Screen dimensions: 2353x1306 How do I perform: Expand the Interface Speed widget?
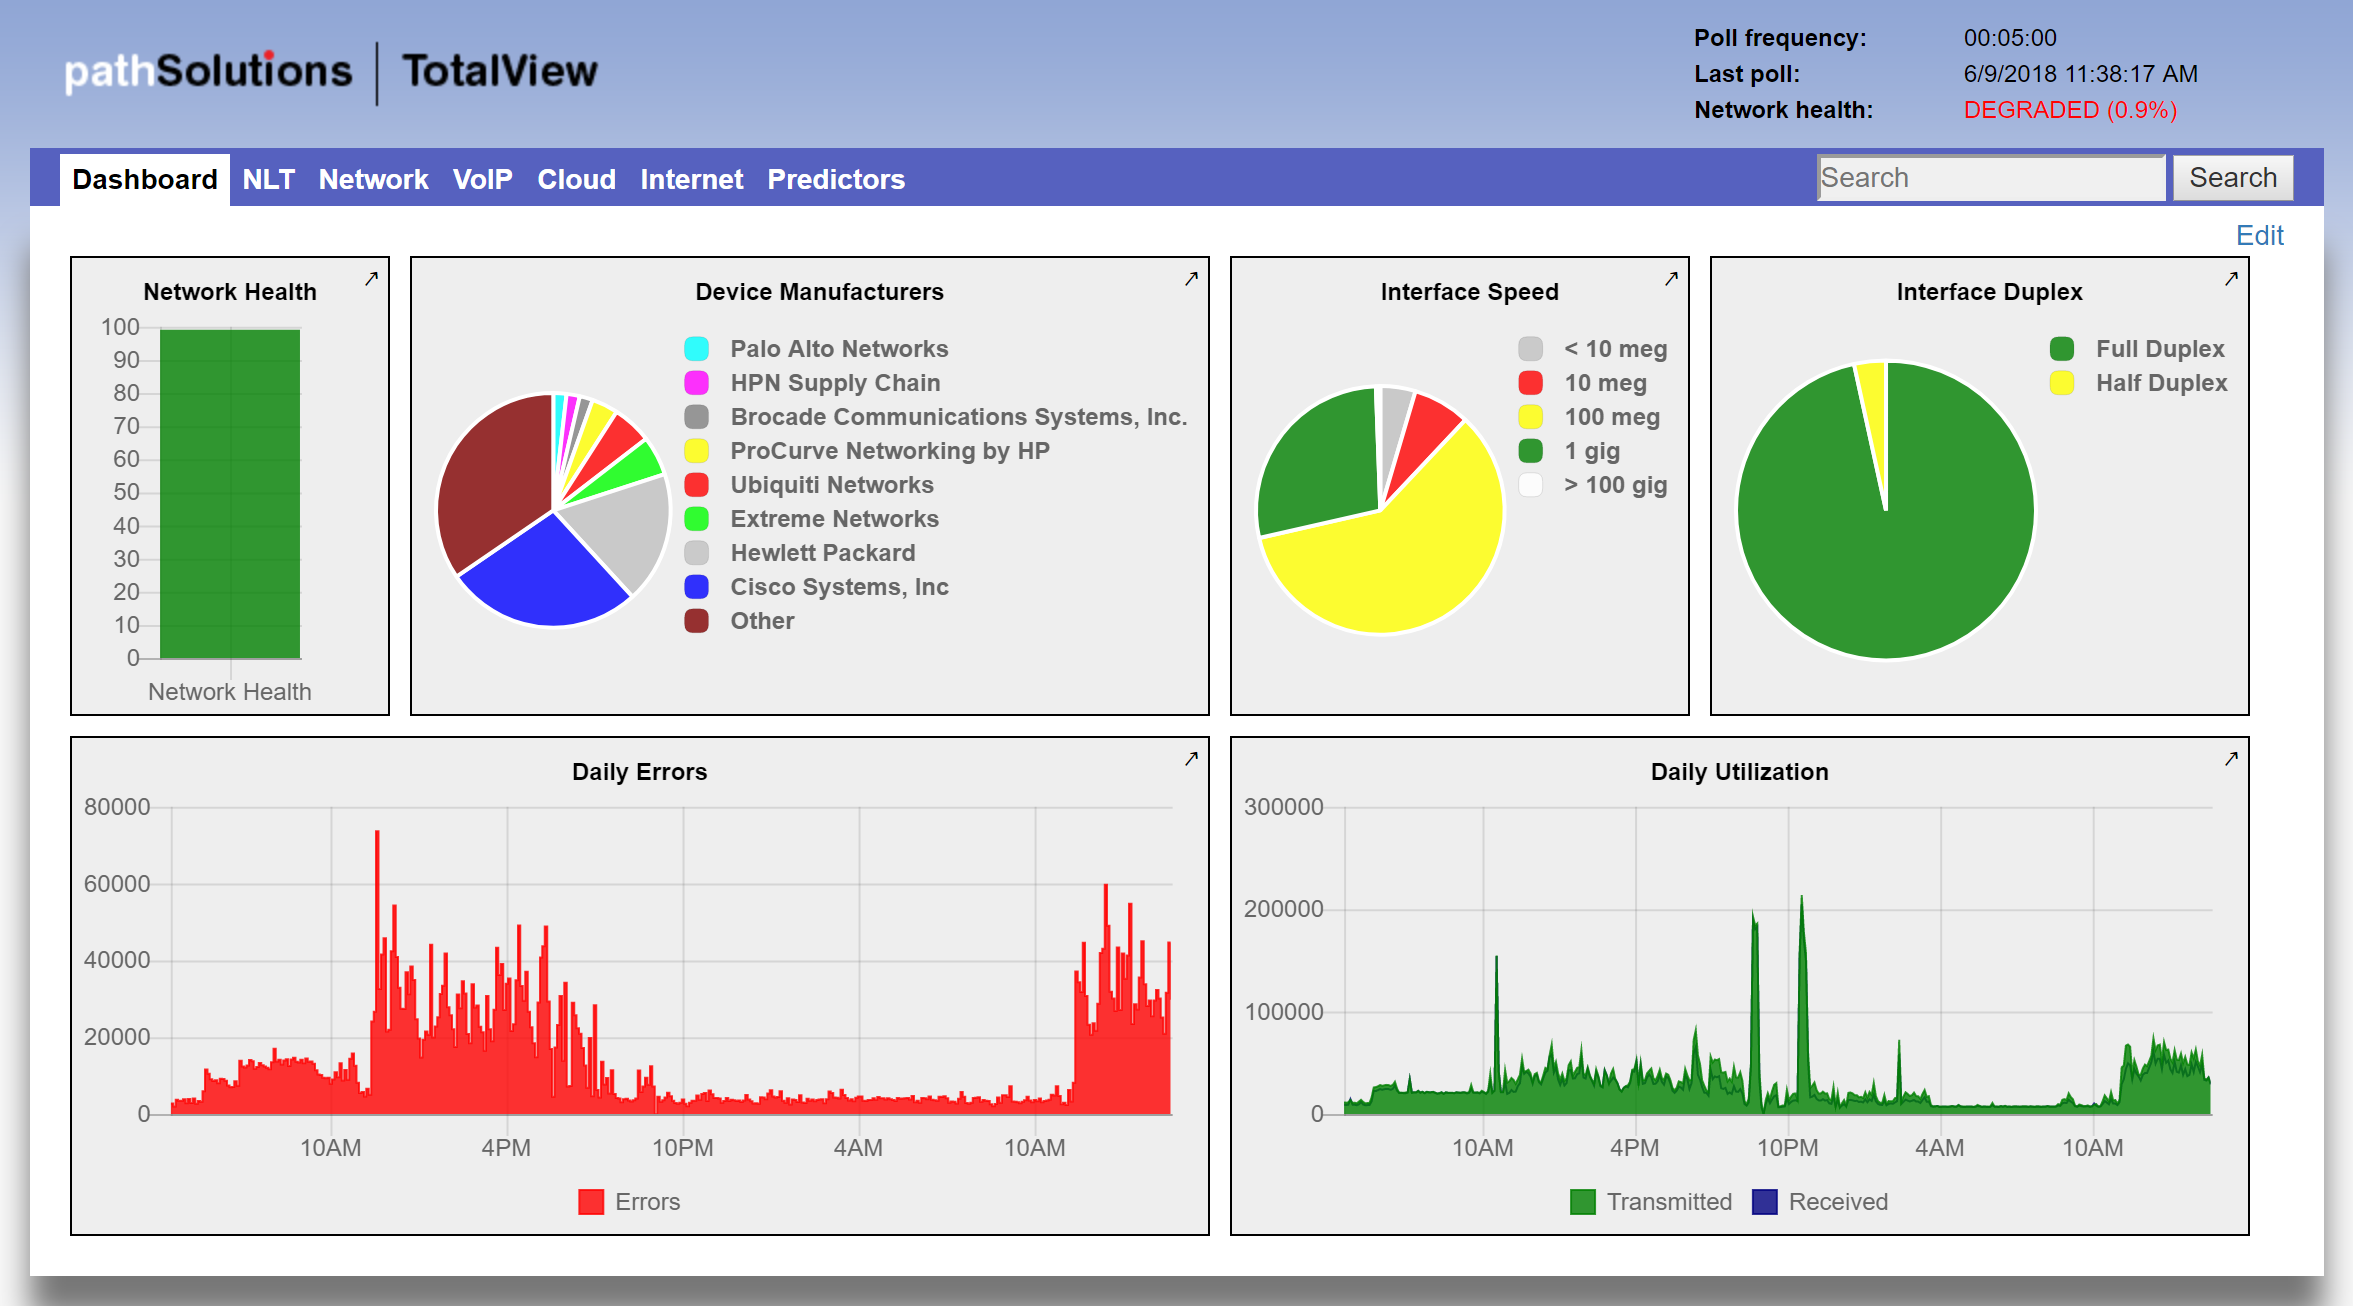coord(1670,279)
